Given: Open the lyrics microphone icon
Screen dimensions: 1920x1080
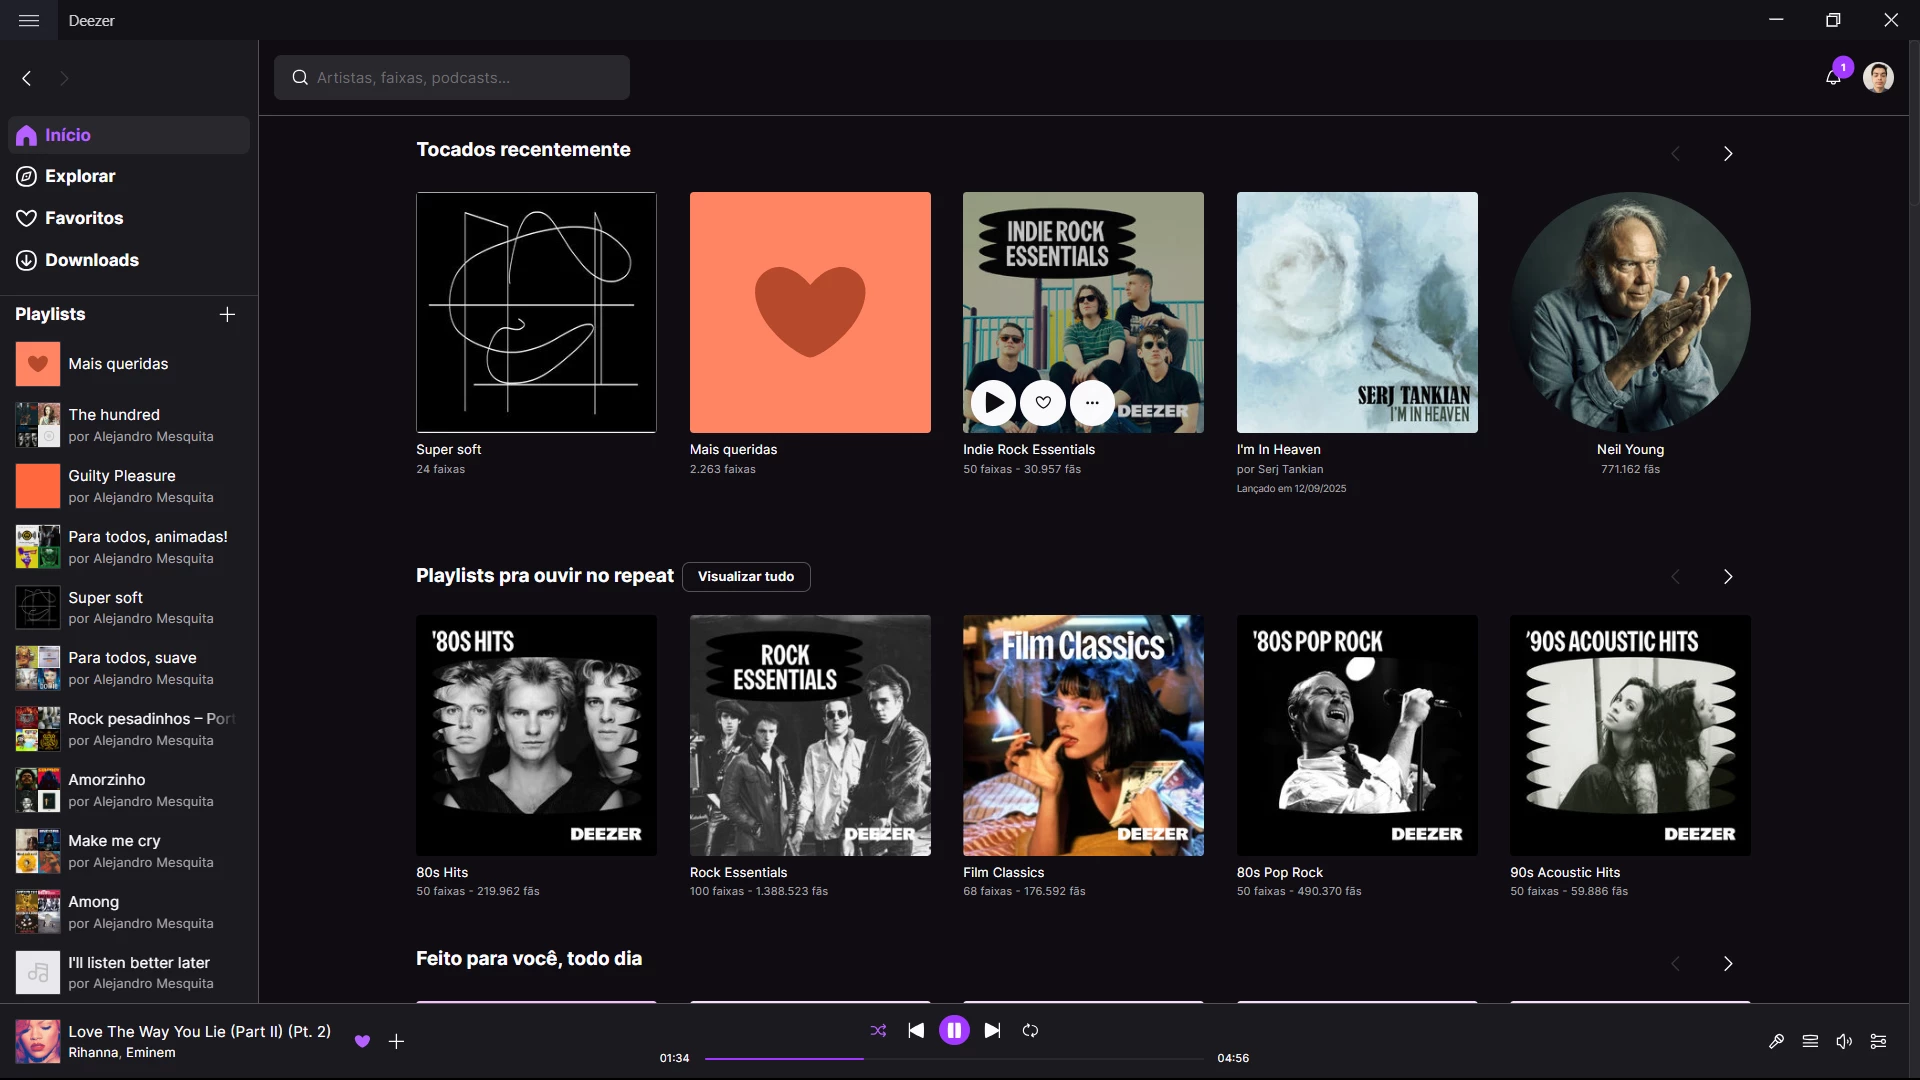Looking at the screenshot, I should click(1776, 1041).
